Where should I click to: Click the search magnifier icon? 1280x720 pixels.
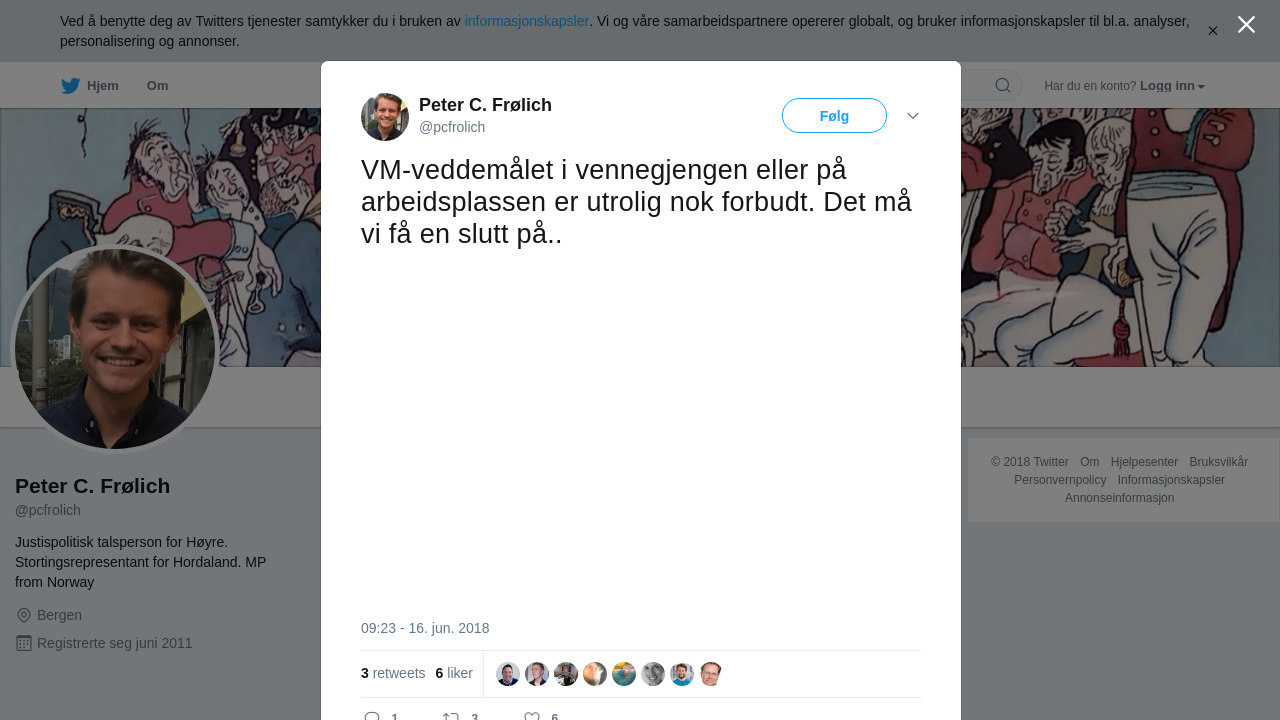(1003, 85)
